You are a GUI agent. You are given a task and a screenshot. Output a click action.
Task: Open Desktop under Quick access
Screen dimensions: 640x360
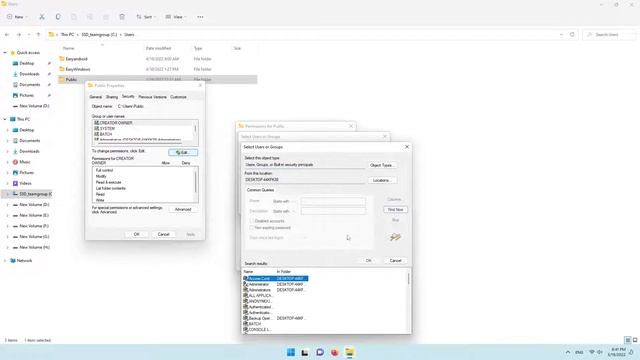[27, 63]
